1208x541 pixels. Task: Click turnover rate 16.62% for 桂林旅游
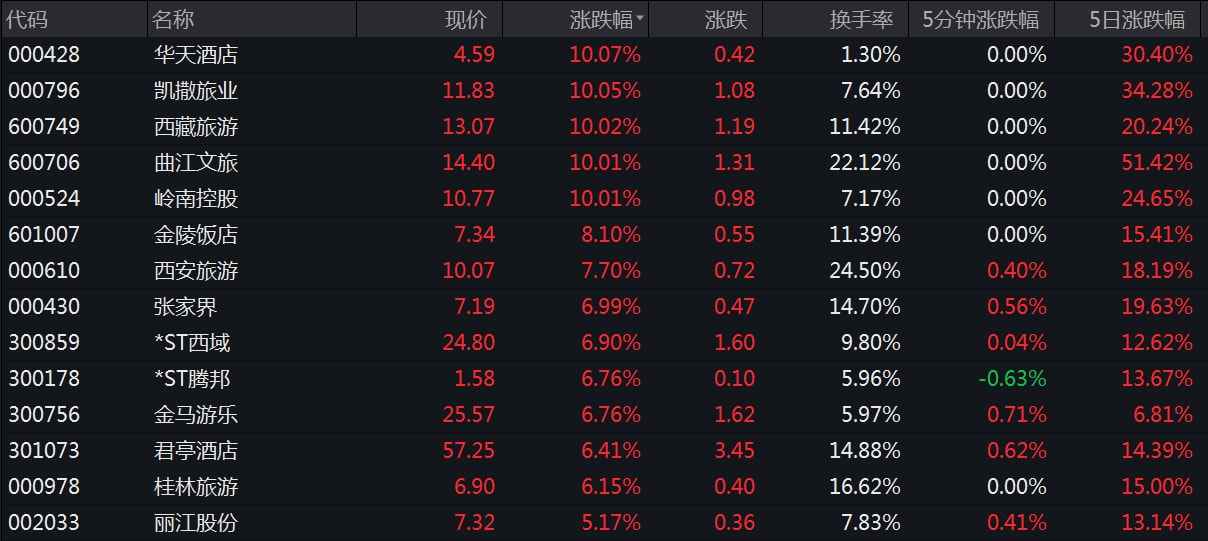coord(865,487)
